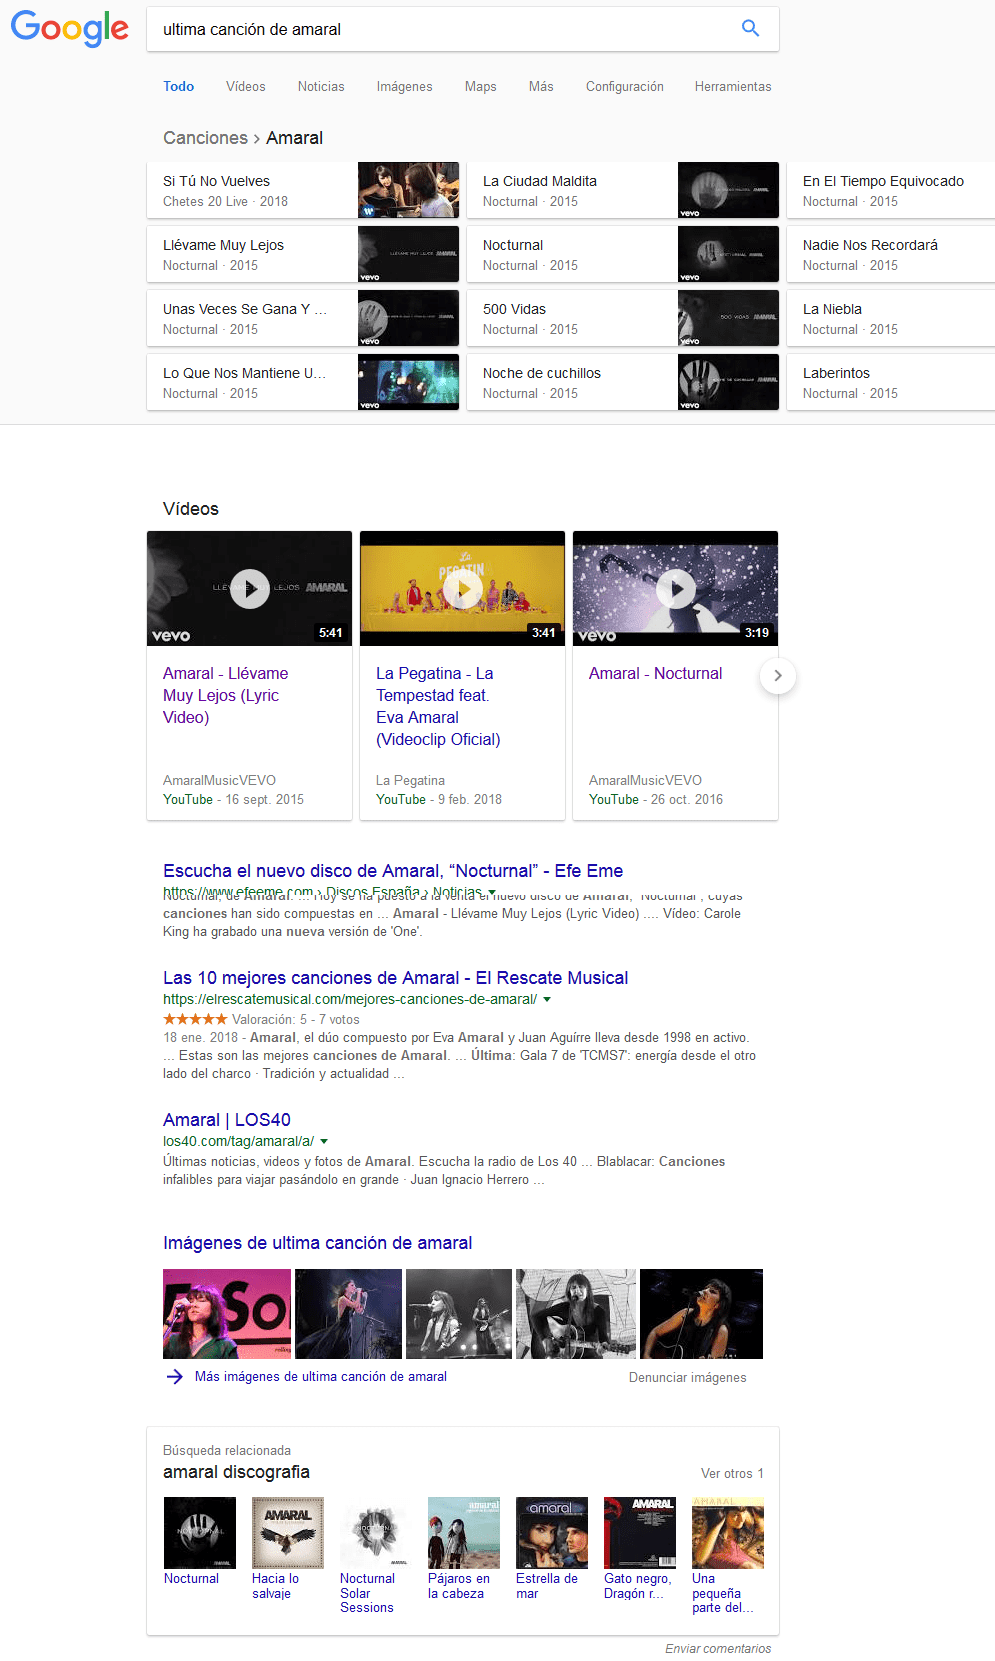Open the La Niebla song card

click(891, 318)
